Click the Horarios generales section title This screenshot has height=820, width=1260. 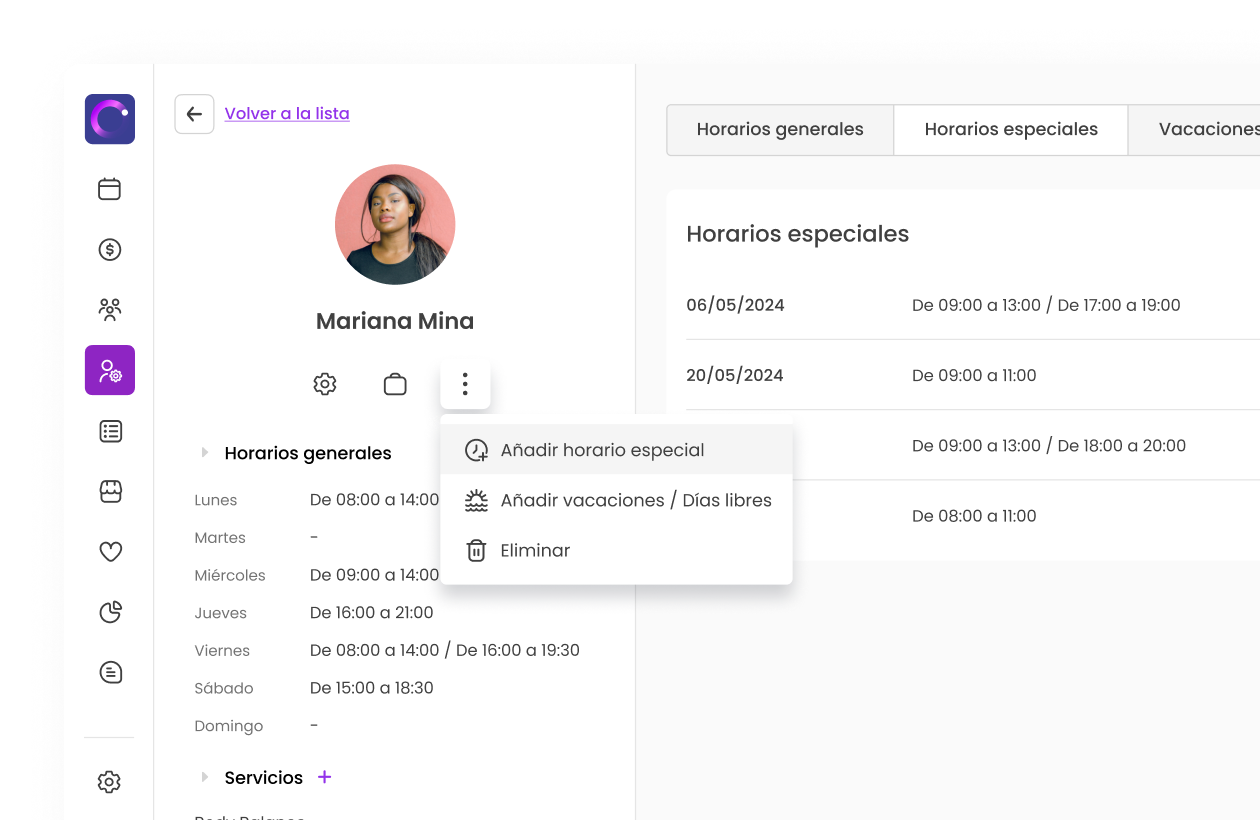point(308,453)
